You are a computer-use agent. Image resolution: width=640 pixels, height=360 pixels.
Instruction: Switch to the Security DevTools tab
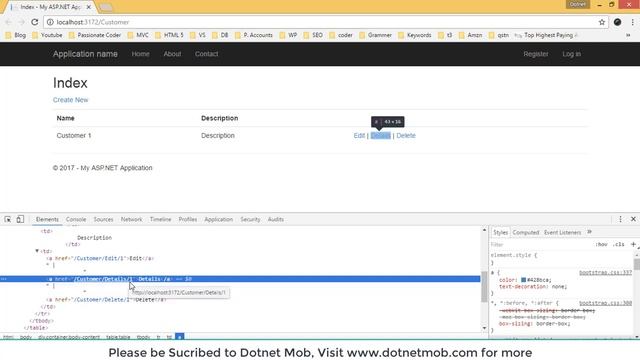tap(250, 219)
